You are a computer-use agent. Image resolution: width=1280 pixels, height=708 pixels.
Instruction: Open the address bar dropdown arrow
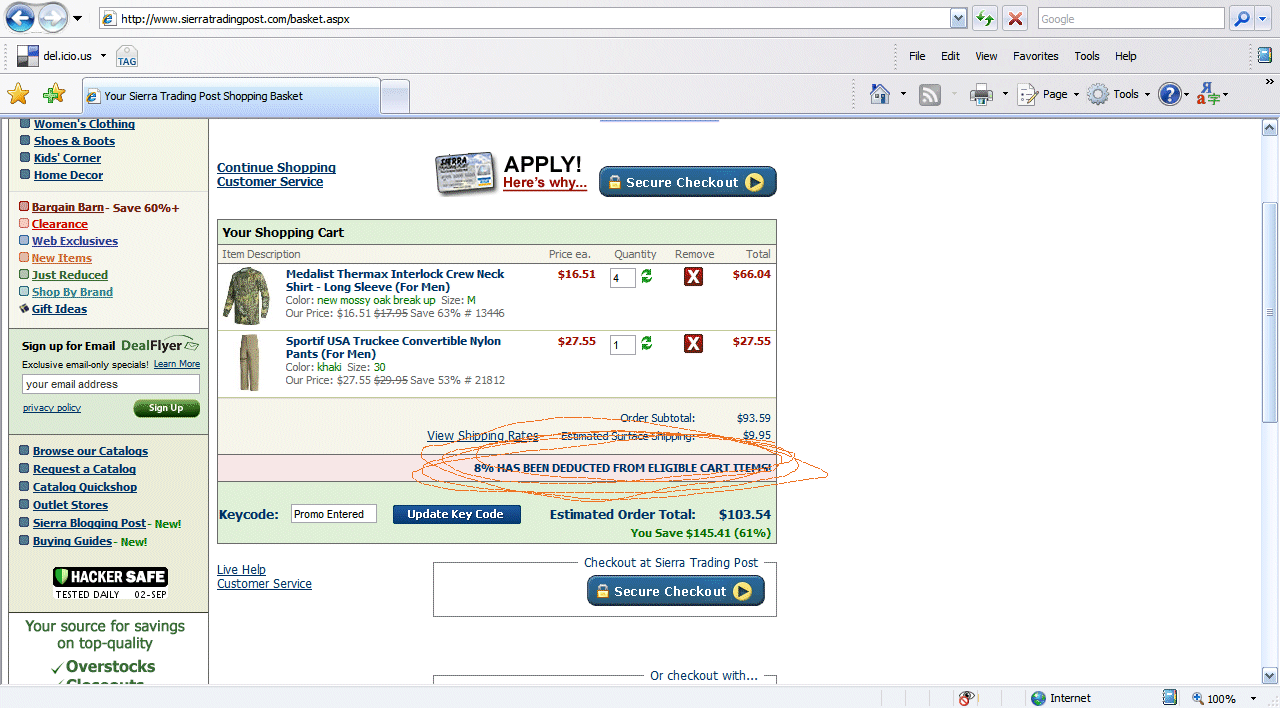tap(958, 18)
